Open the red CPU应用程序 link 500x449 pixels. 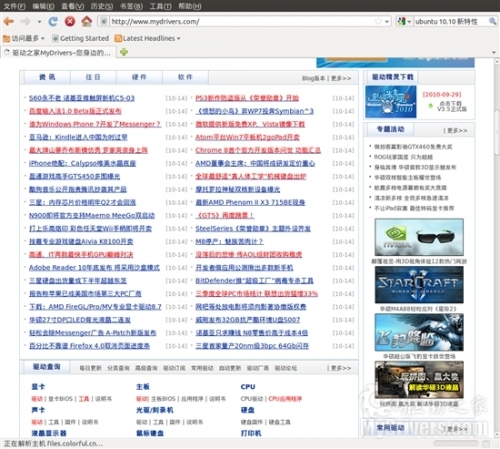click(x=285, y=399)
